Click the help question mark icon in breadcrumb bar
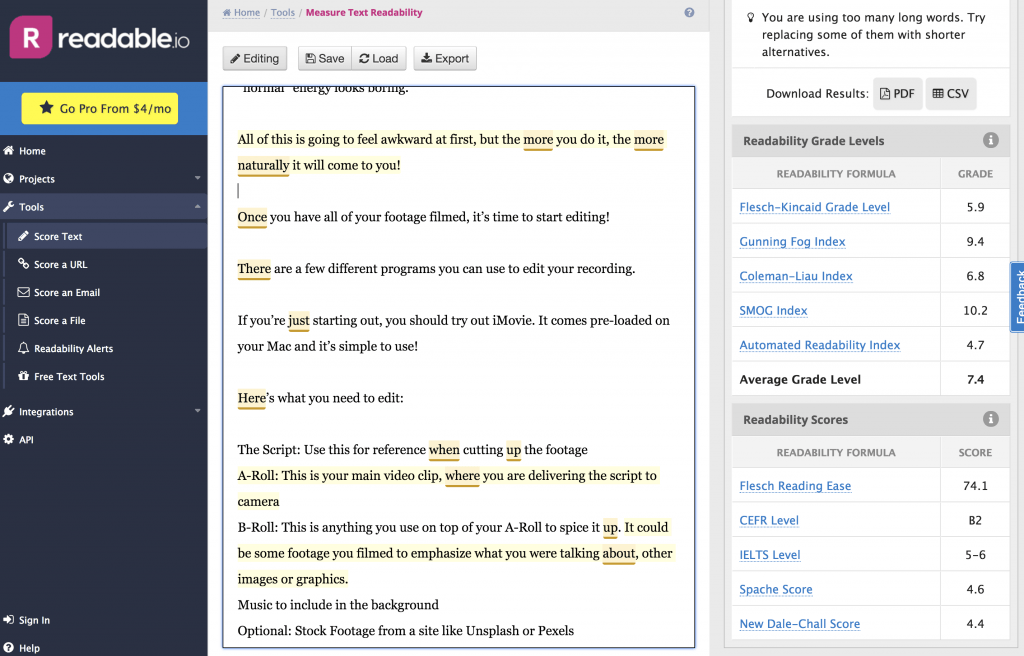The width and height of the screenshot is (1024, 656). click(689, 12)
